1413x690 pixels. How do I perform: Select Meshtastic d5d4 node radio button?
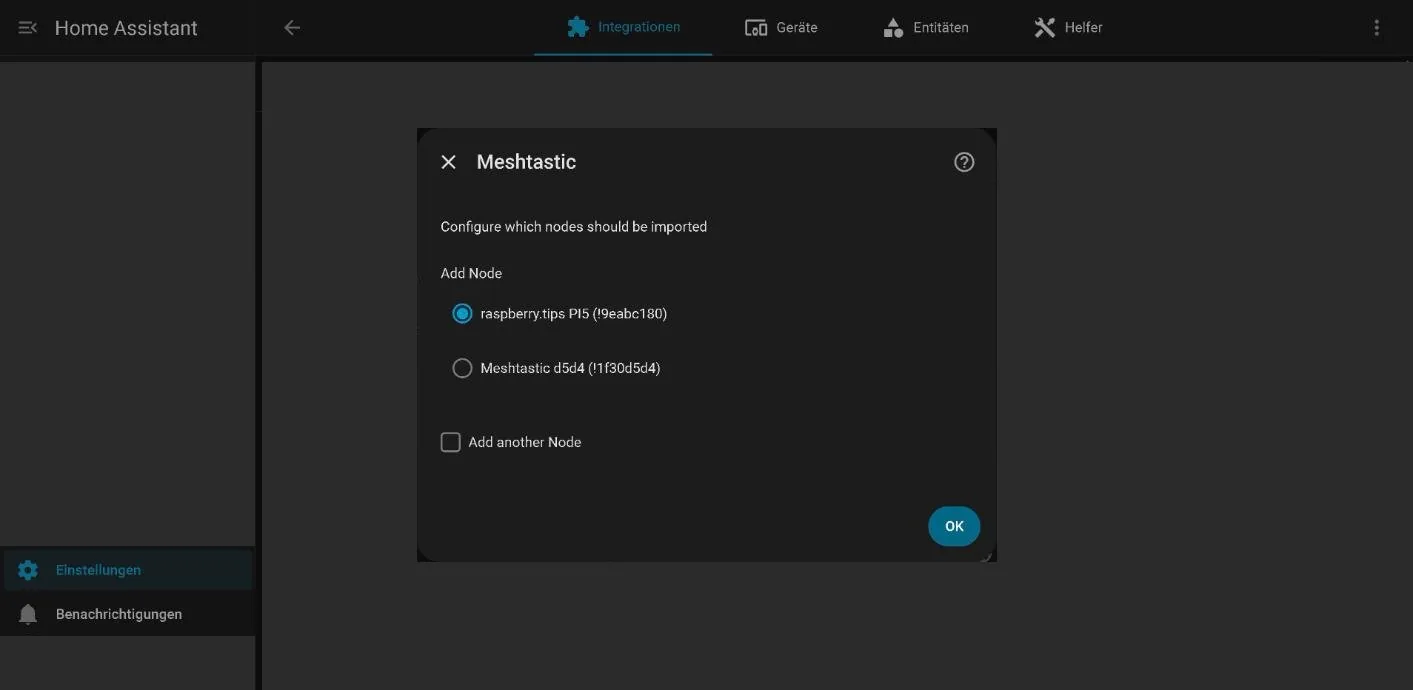click(x=462, y=368)
